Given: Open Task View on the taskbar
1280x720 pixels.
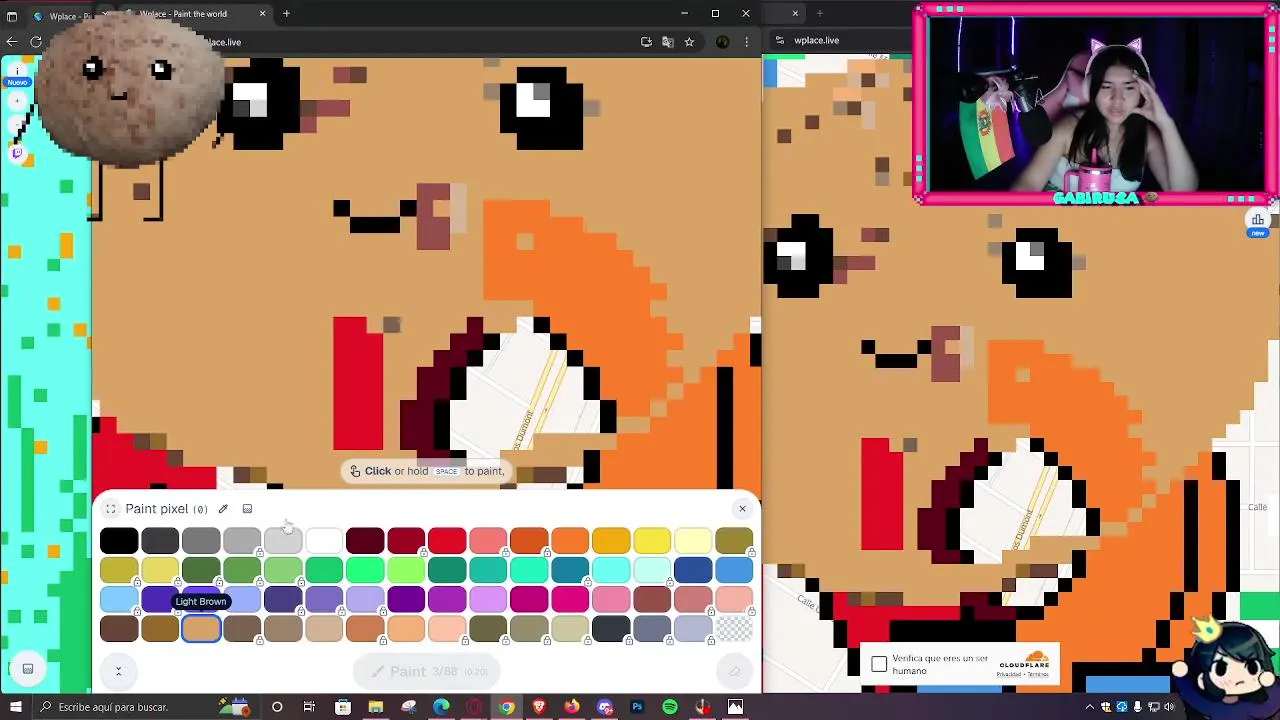Looking at the screenshot, I should point(309,707).
